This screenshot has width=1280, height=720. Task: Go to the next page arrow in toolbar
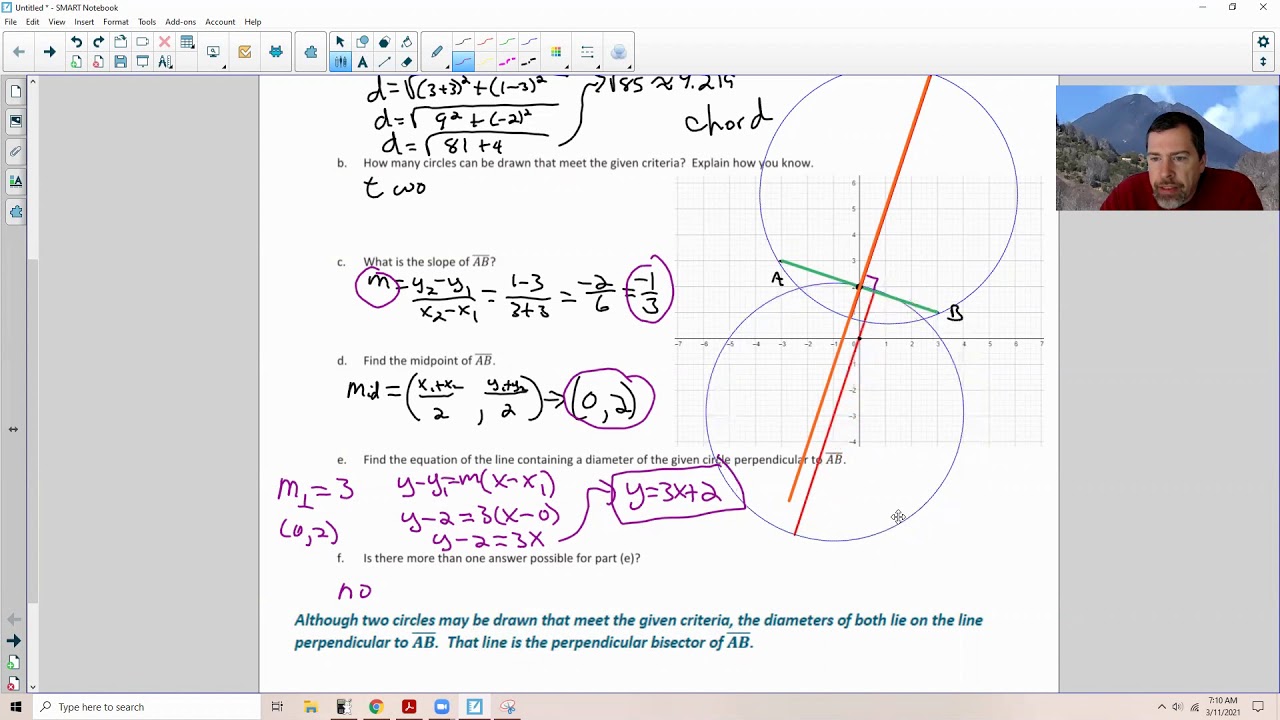click(49, 52)
